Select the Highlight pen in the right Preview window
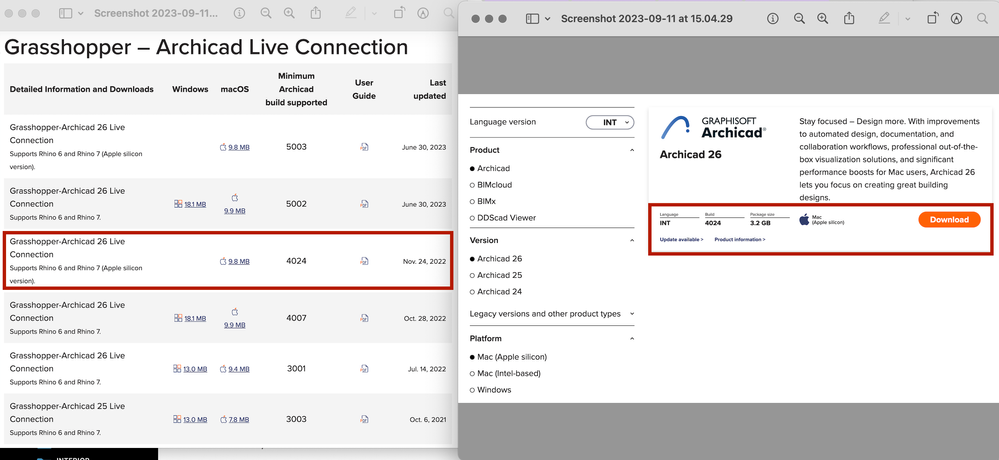Image resolution: width=999 pixels, height=460 pixels. (x=884, y=18)
